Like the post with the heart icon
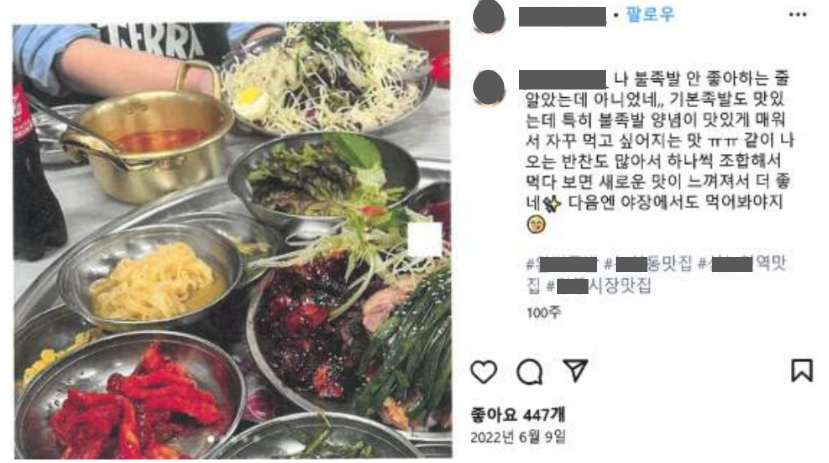Viewport: 829px width, 463px height. point(484,371)
